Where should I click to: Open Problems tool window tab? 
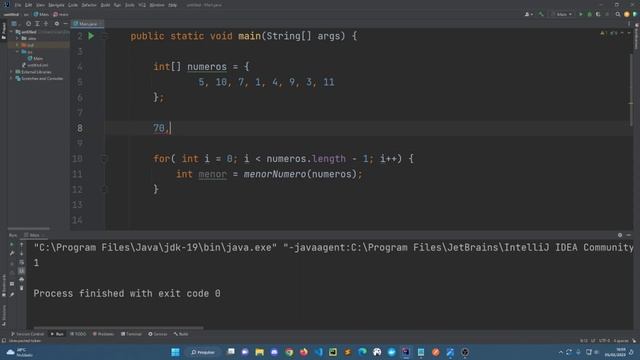tap(103, 334)
